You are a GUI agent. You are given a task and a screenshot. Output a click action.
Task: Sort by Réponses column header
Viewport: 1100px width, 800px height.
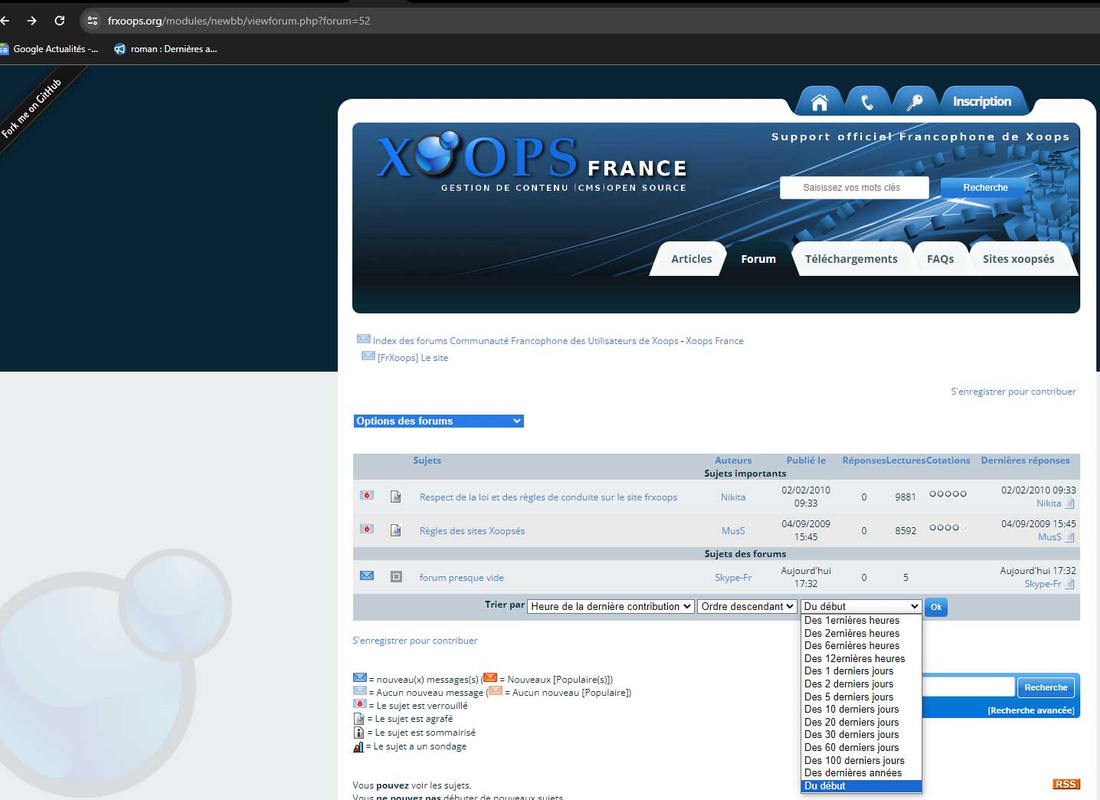click(x=864, y=460)
